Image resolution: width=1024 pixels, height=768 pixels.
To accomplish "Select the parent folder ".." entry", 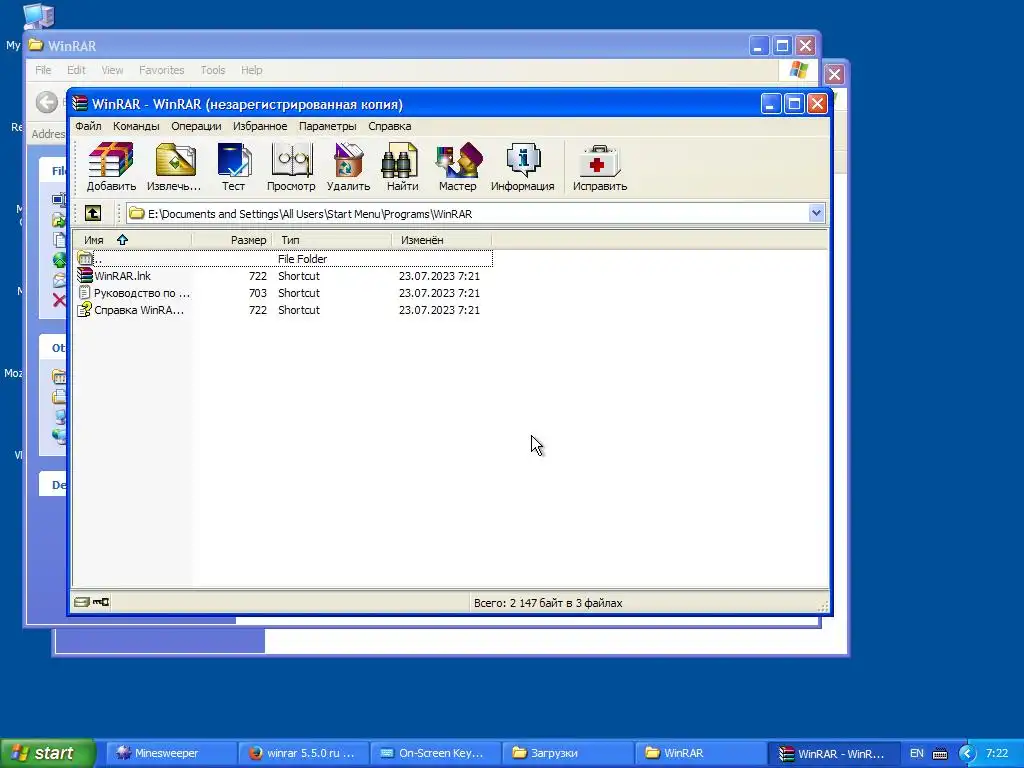I will point(283,259).
